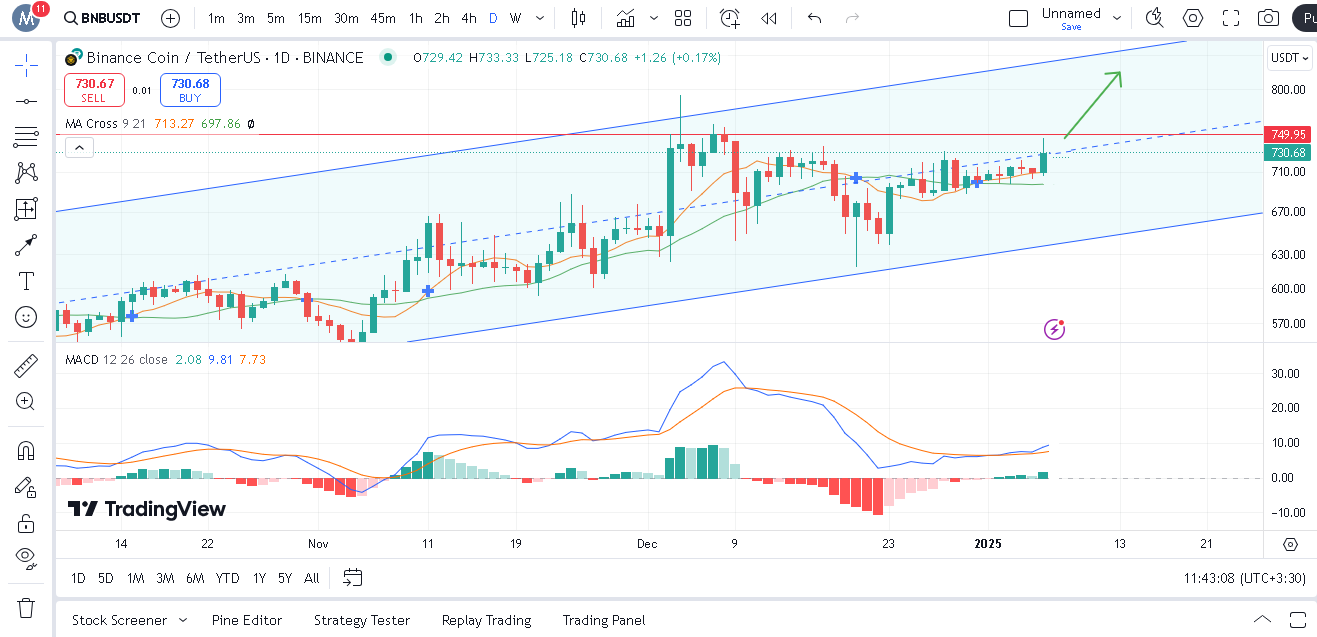Select the arrow brush drawing tool
The image size is (1317, 637).
(x=26, y=245)
